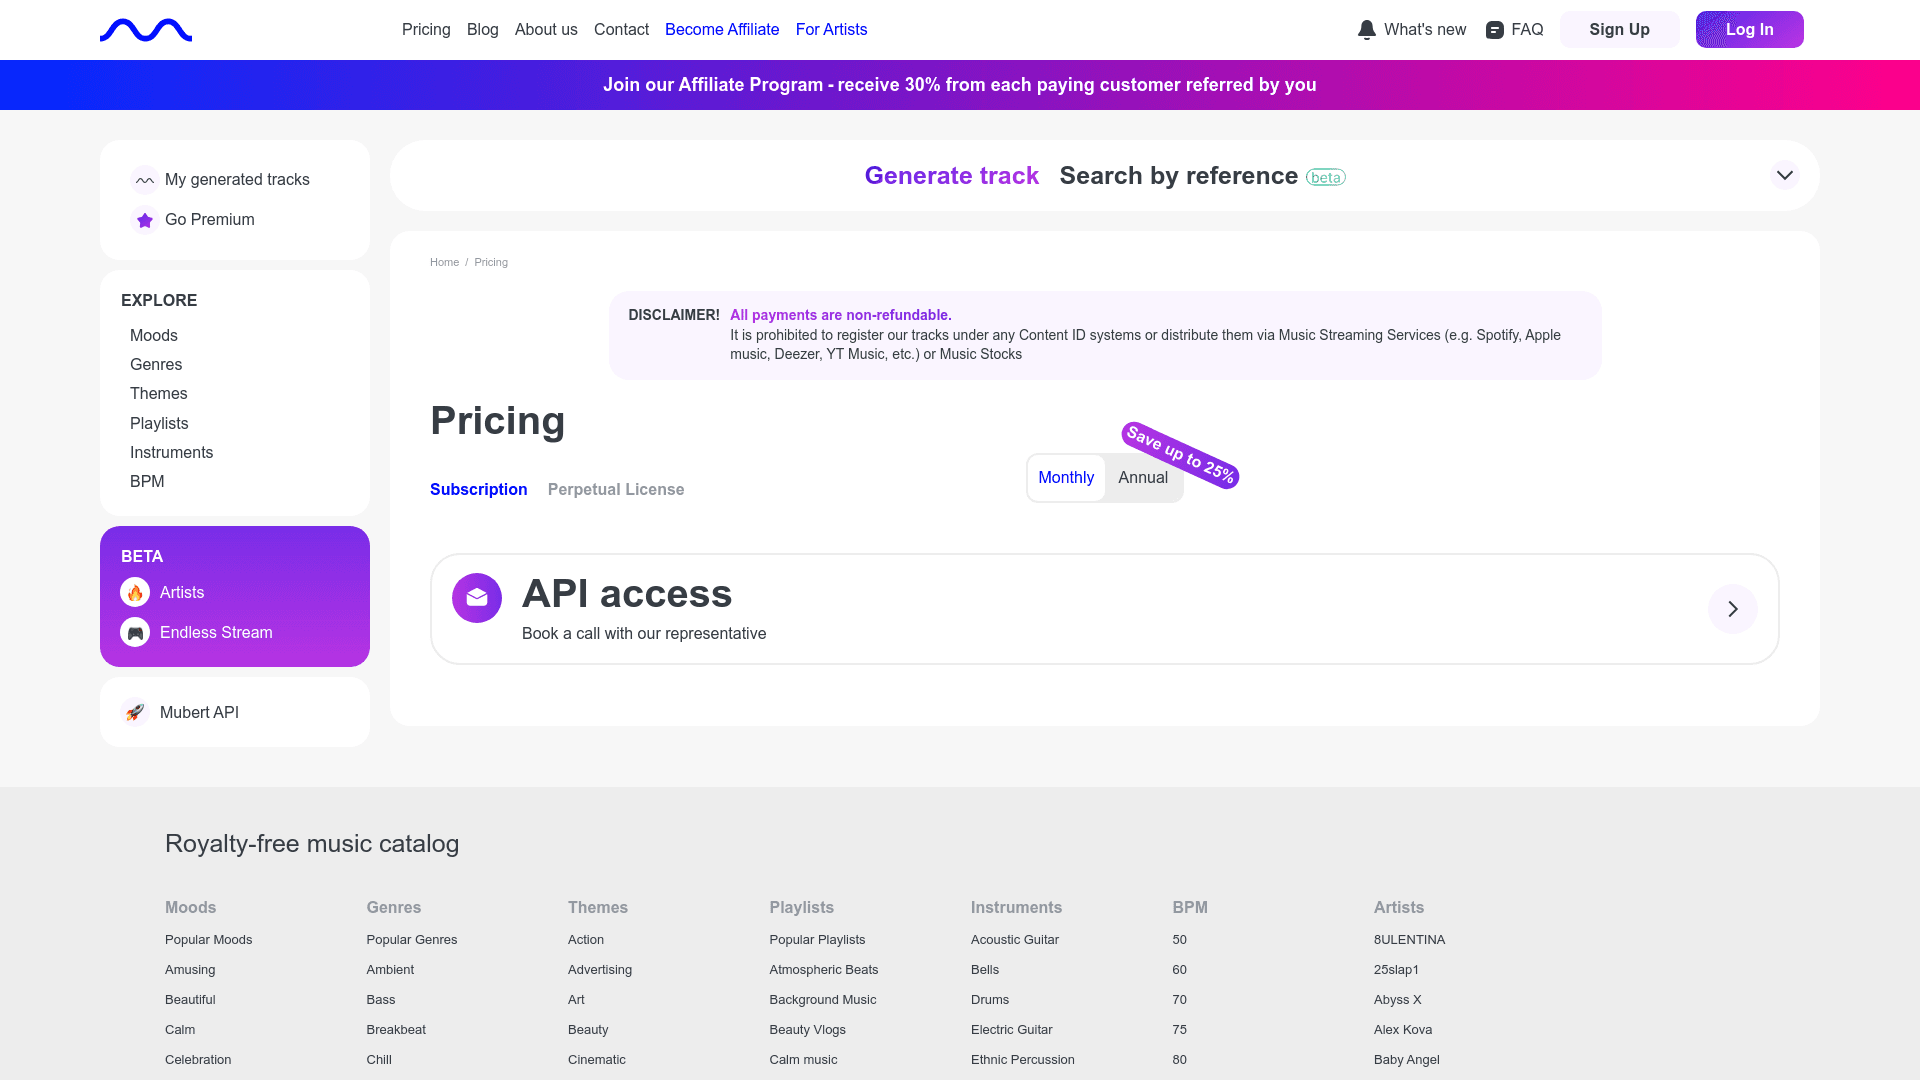Open Artists via the fire icon
Image resolution: width=1920 pixels, height=1080 pixels.
coord(135,592)
